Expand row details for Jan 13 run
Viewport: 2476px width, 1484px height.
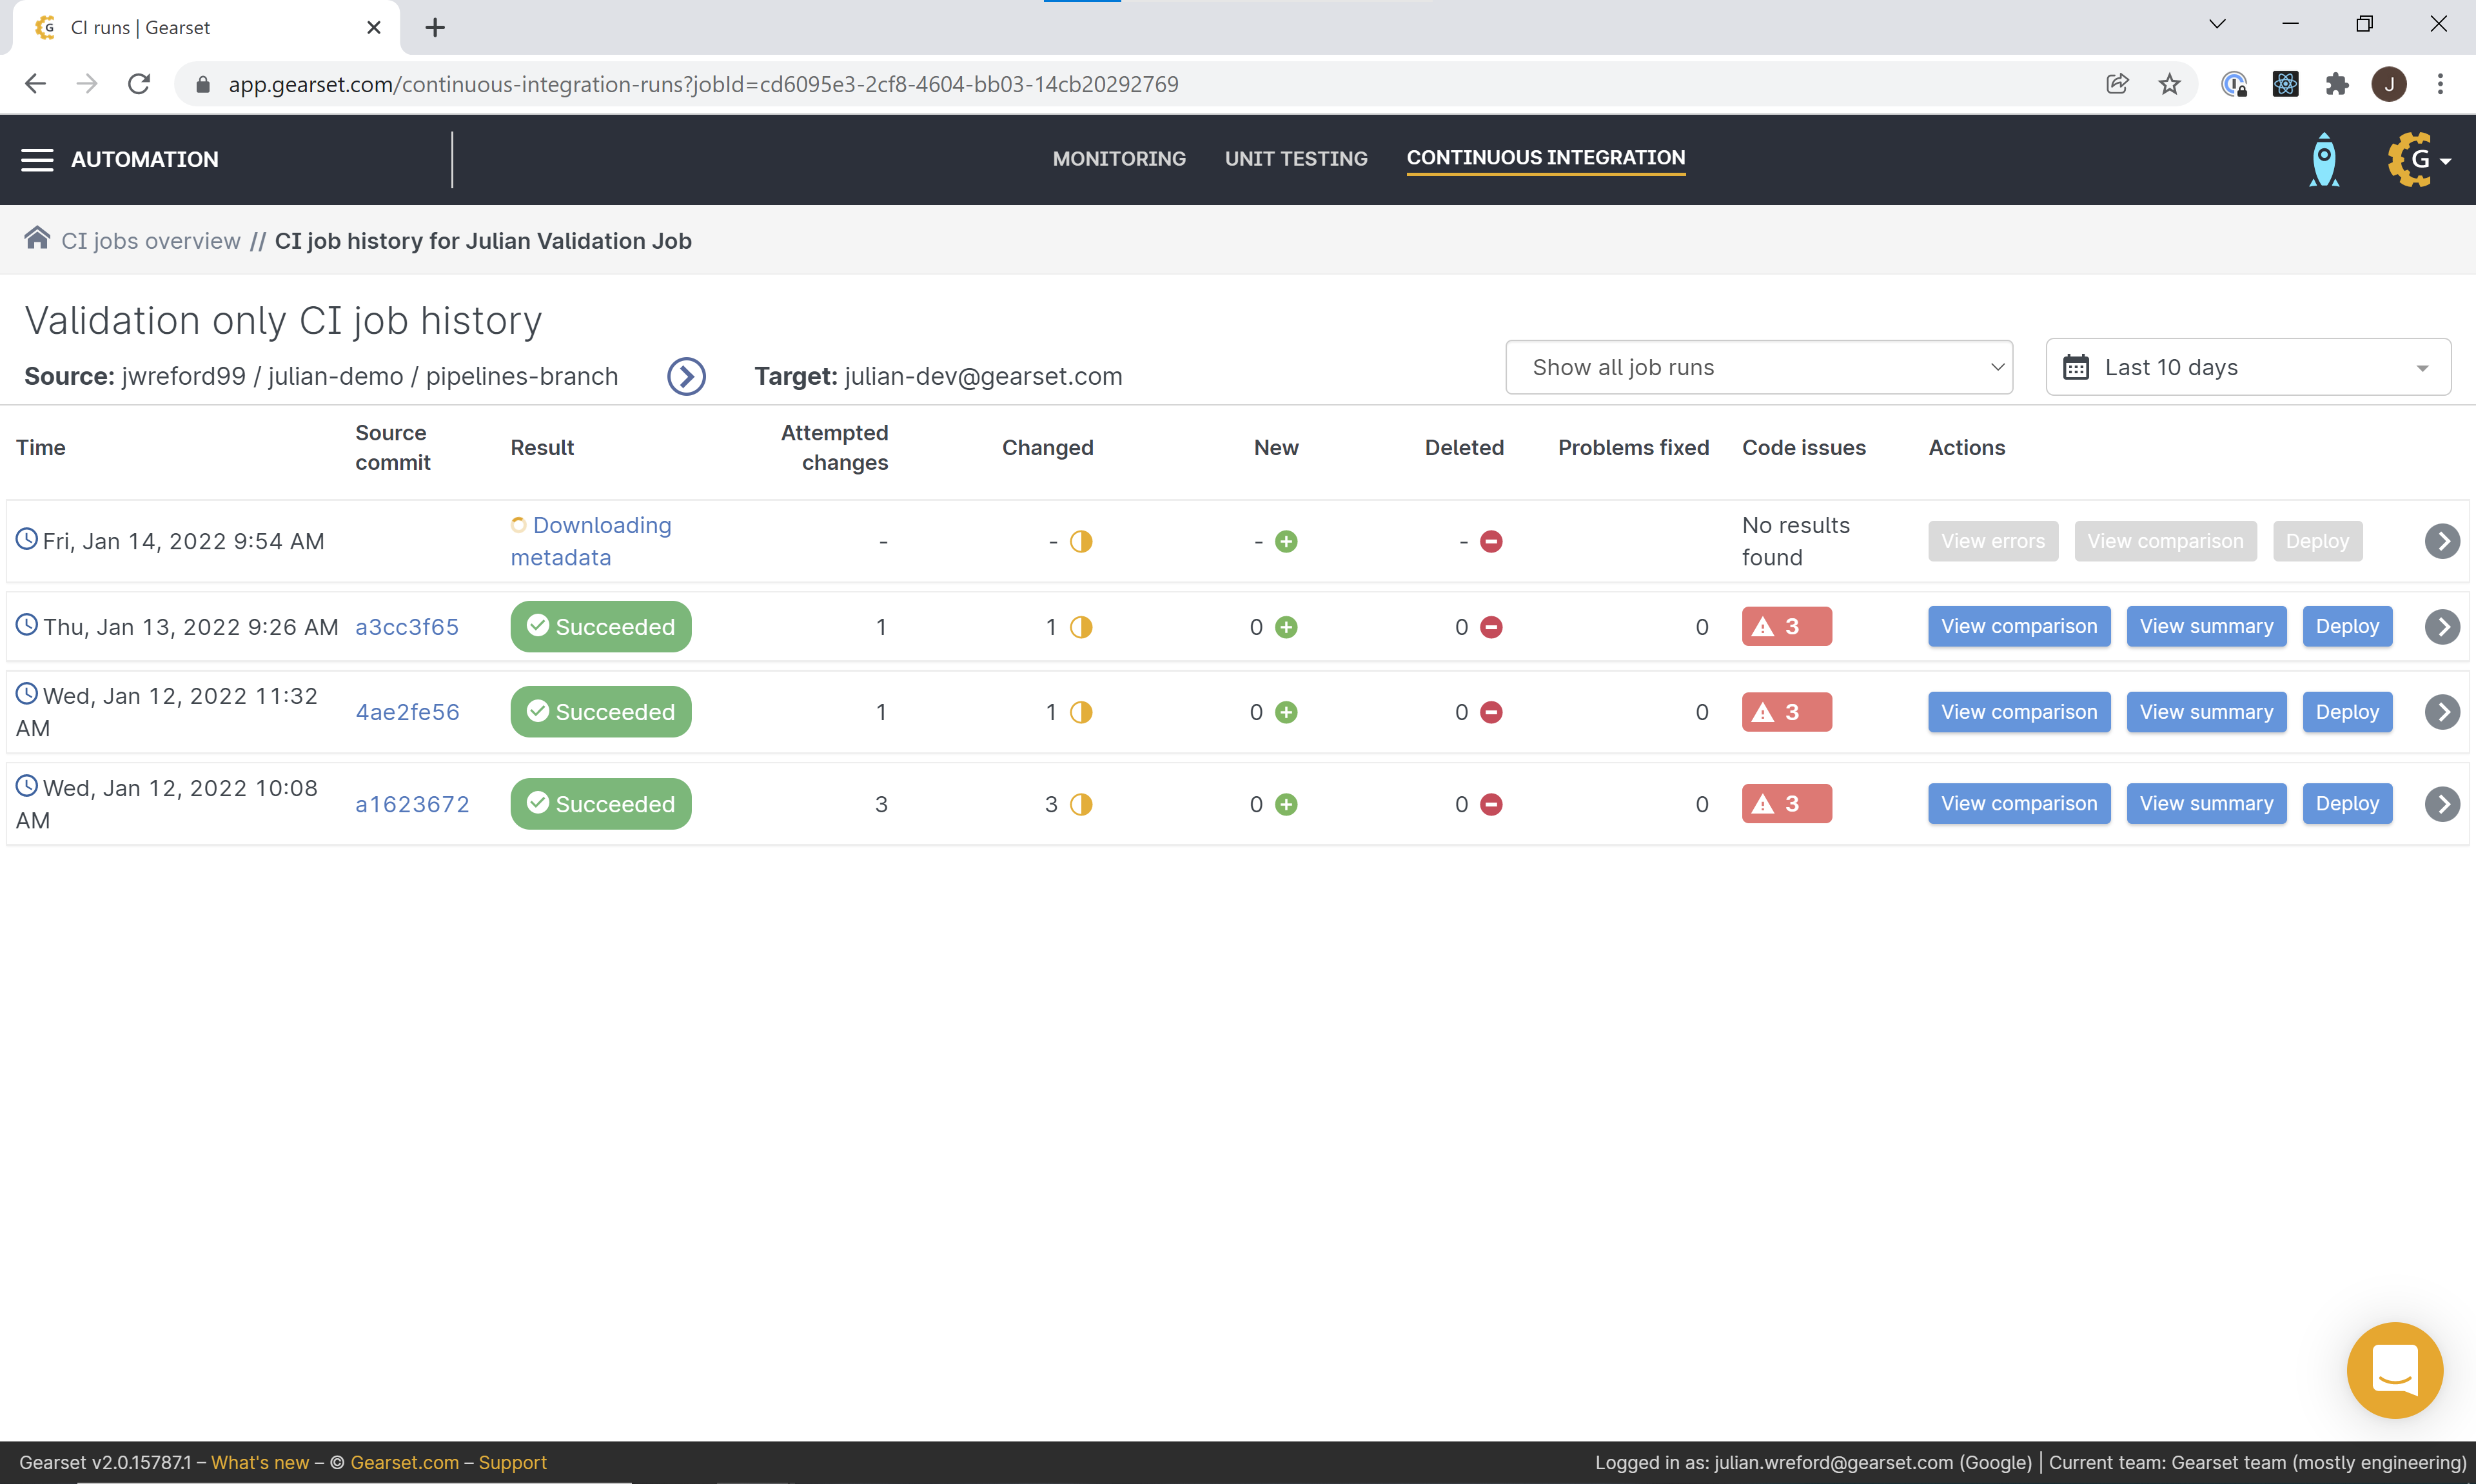2441,627
